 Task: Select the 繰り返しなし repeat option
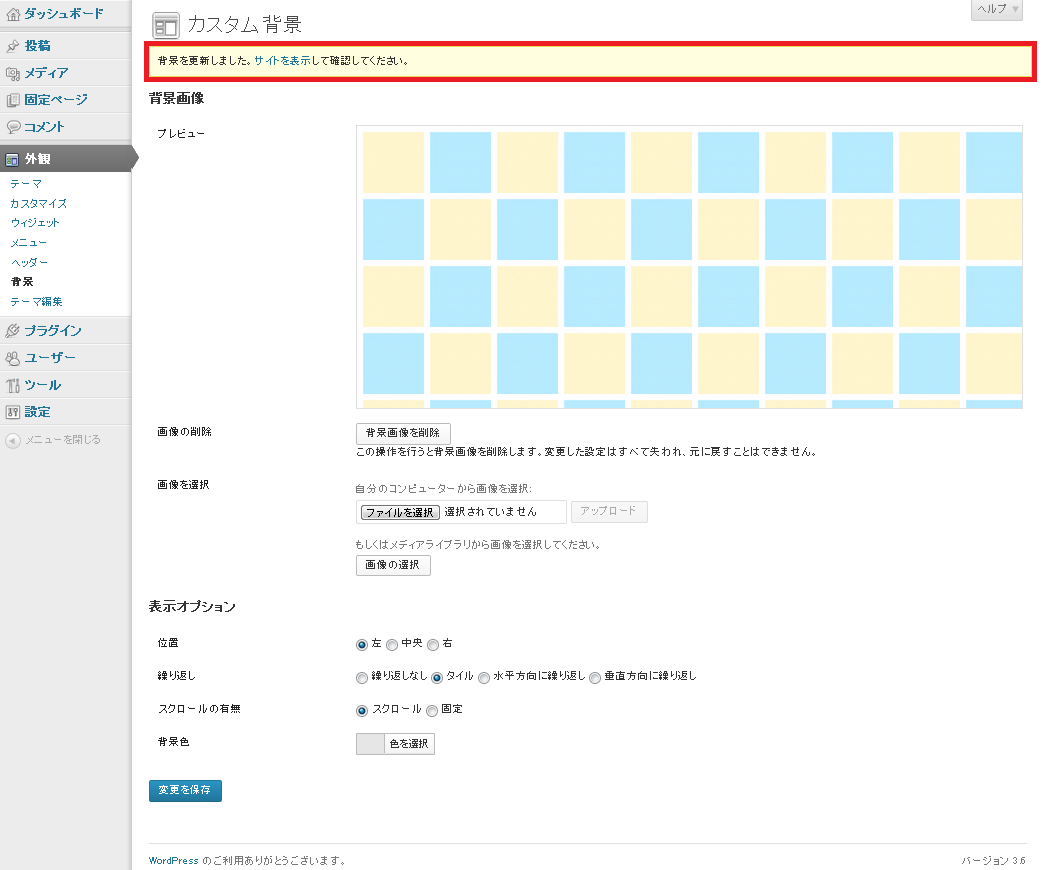[362, 677]
